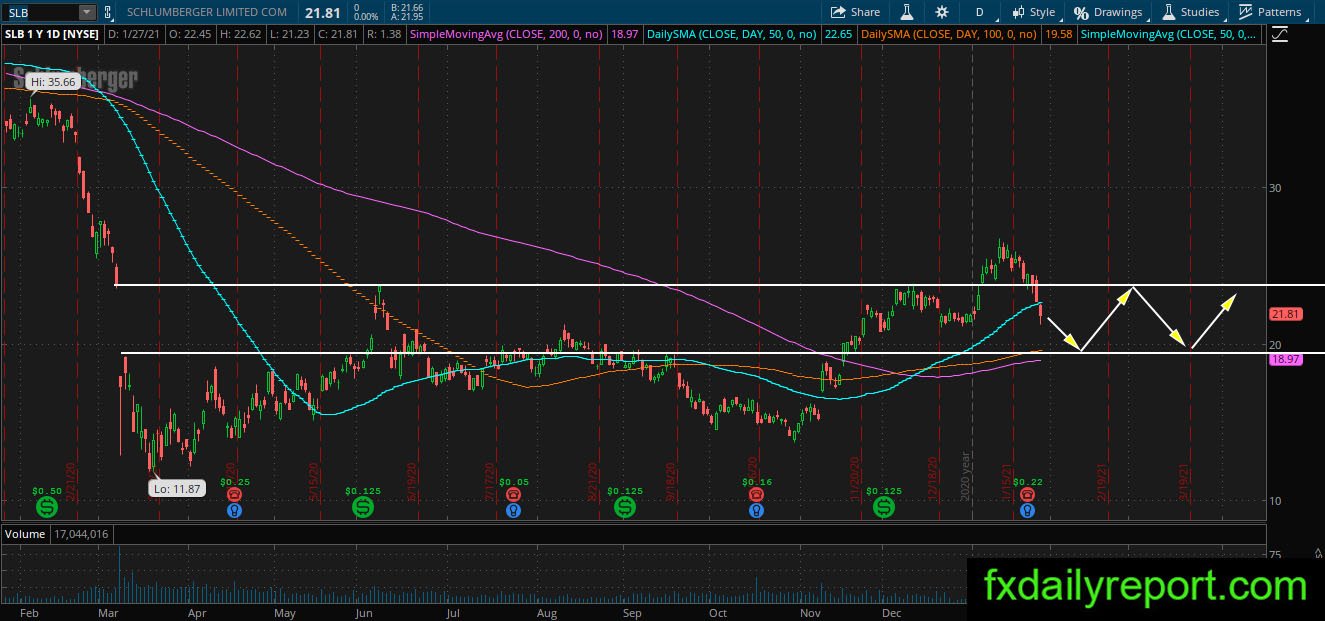
Task: Open the flask OnDemand icon
Action: coord(907,12)
